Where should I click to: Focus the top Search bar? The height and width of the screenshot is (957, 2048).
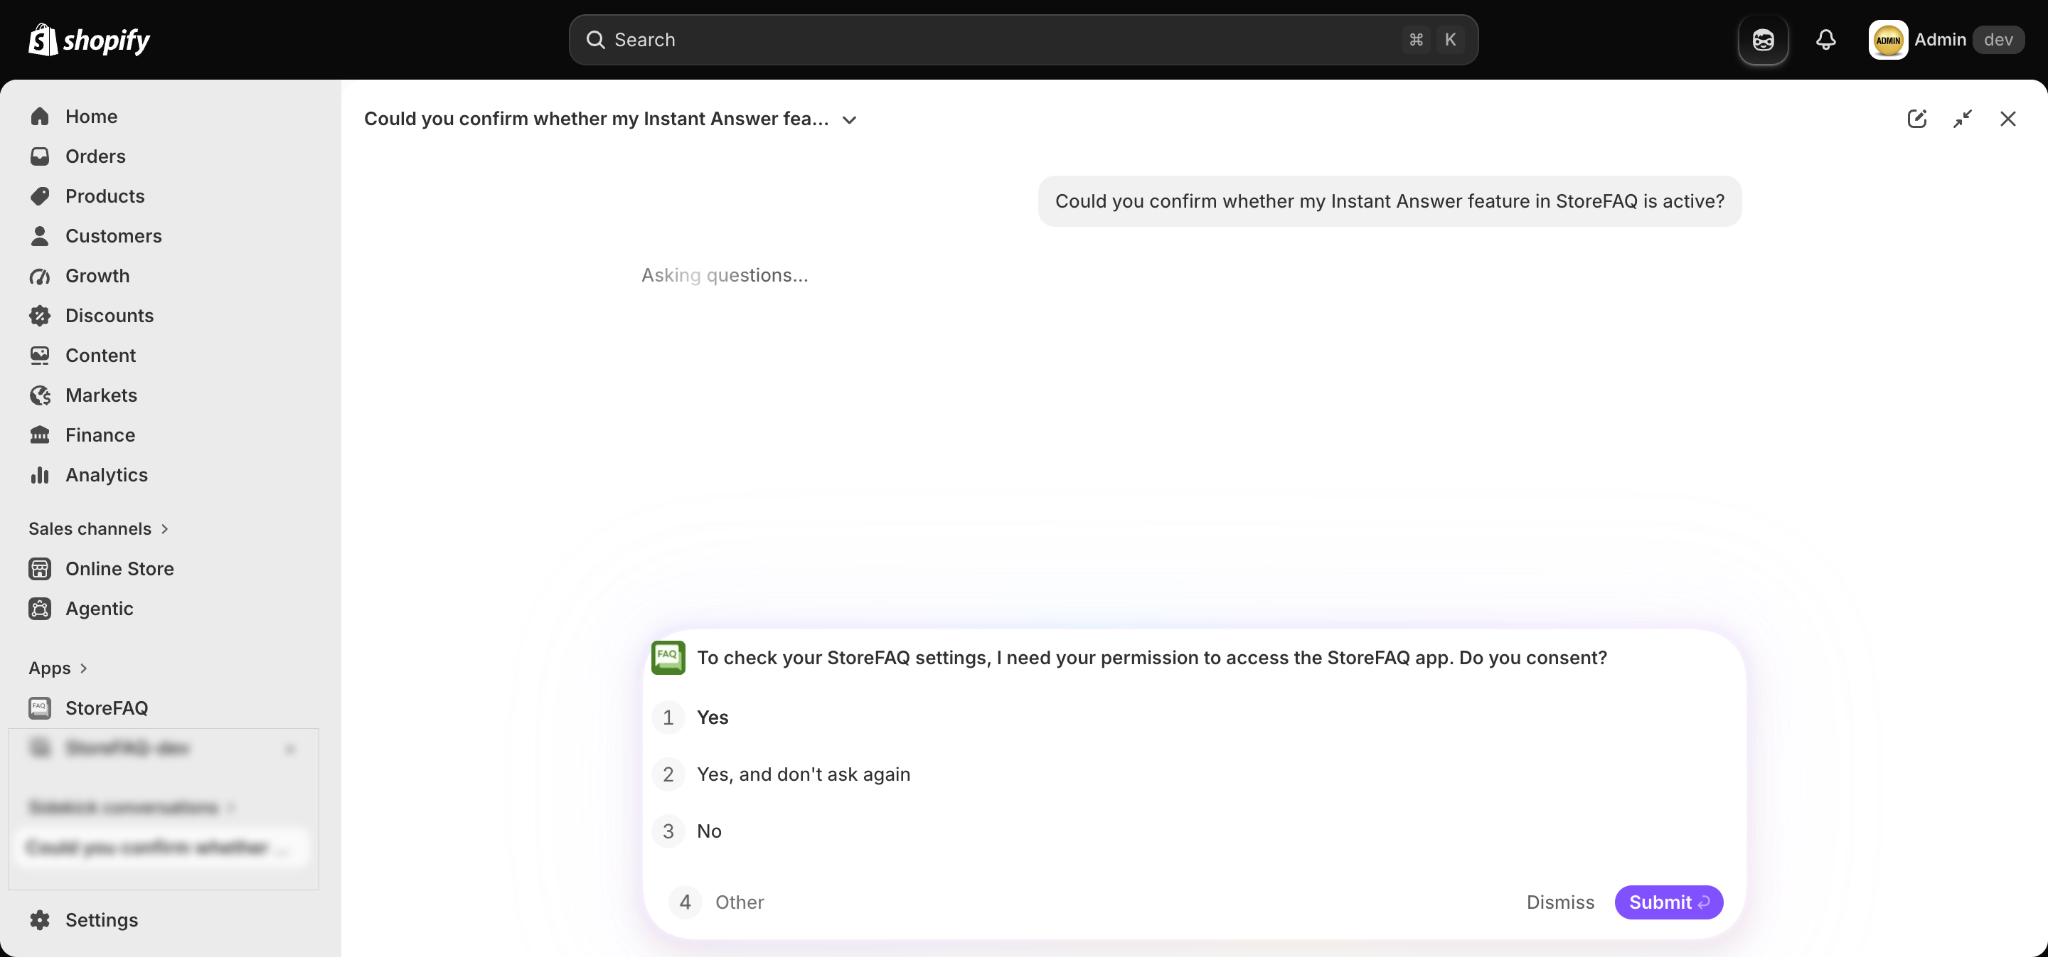tap(1023, 40)
